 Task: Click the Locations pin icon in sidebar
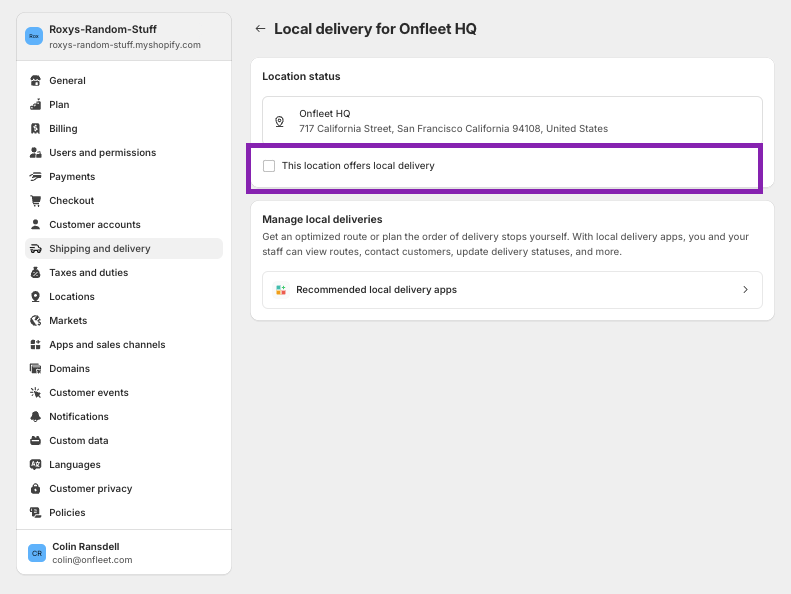[35, 296]
